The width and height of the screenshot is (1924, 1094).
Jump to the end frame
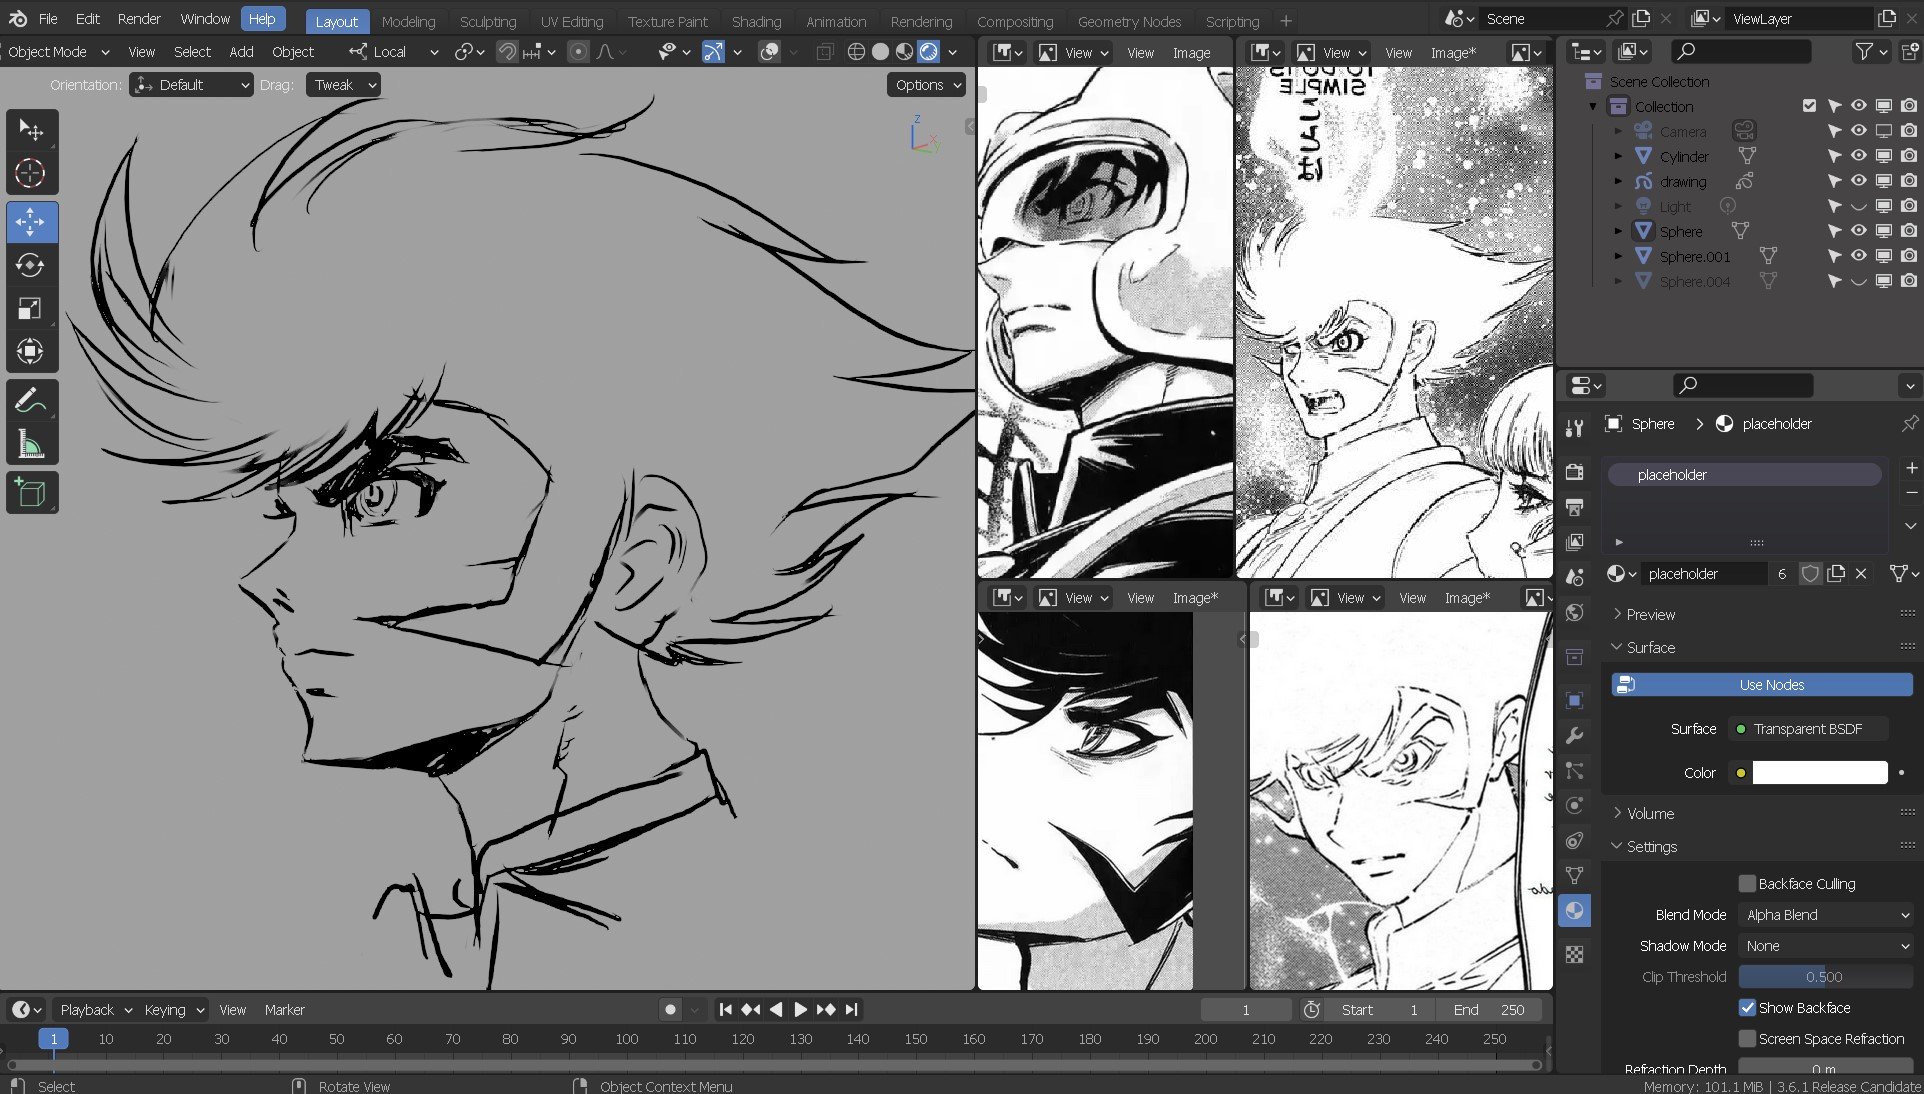852,1009
